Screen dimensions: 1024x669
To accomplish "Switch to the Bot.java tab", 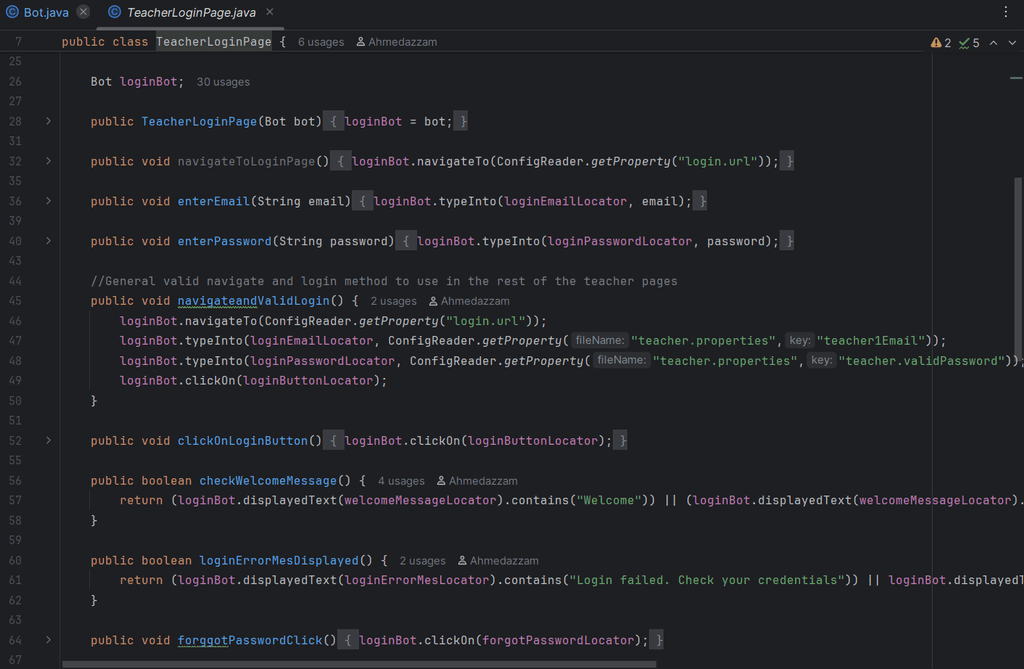I will pyautogui.click(x=45, y=12).
